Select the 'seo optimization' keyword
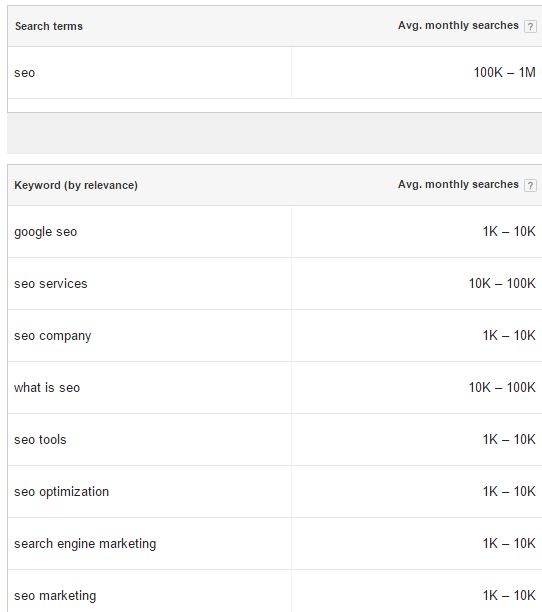The height and width of the screenshot is (612, 542). (62, 491)
